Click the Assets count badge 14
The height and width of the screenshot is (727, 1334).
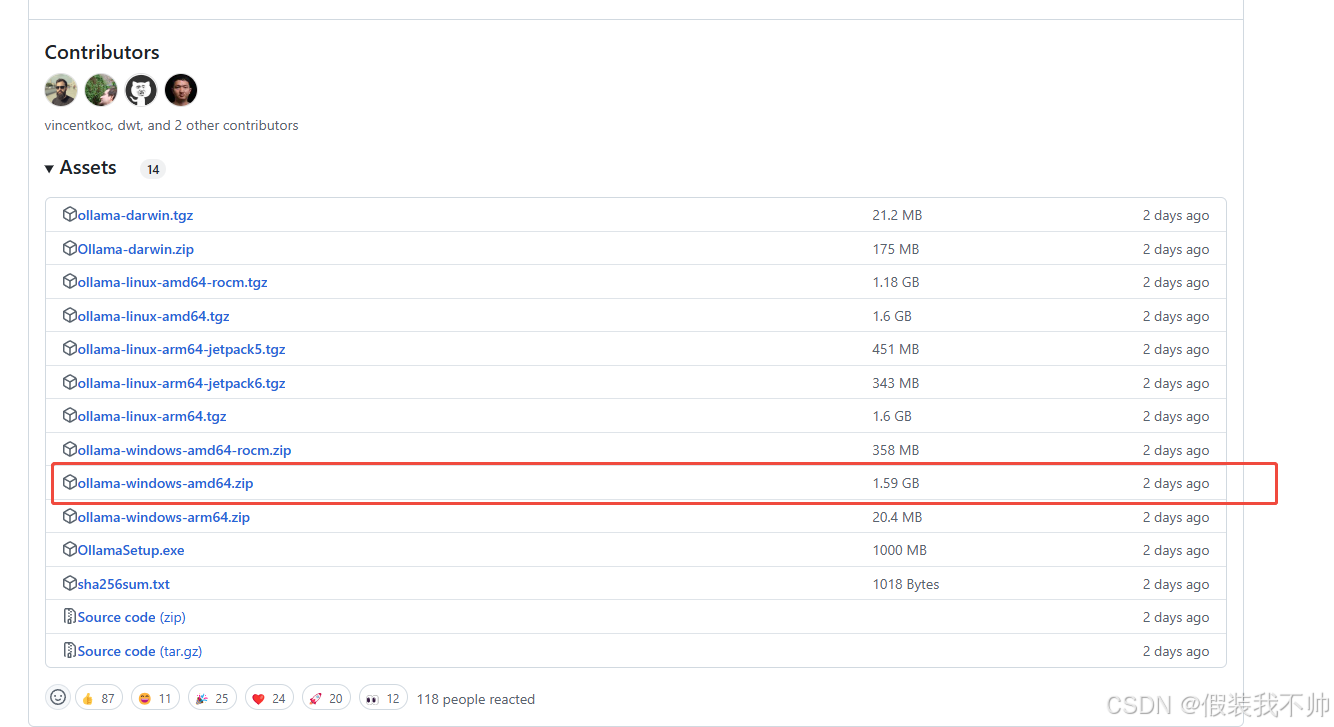(x=153, y=169)
